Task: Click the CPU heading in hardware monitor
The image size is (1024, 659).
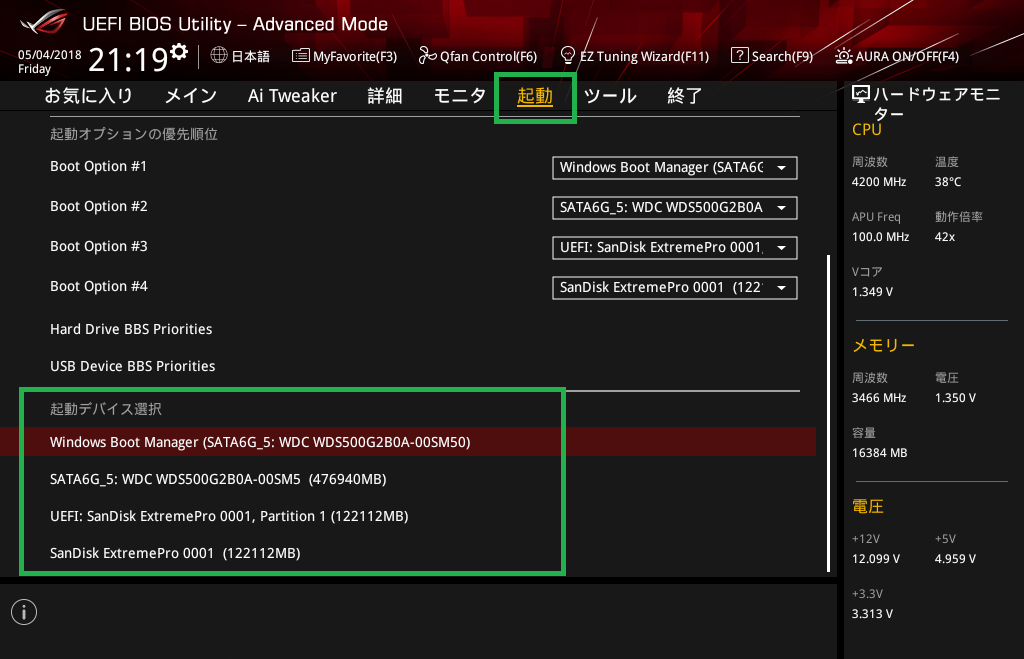Action: click(867, 129)
